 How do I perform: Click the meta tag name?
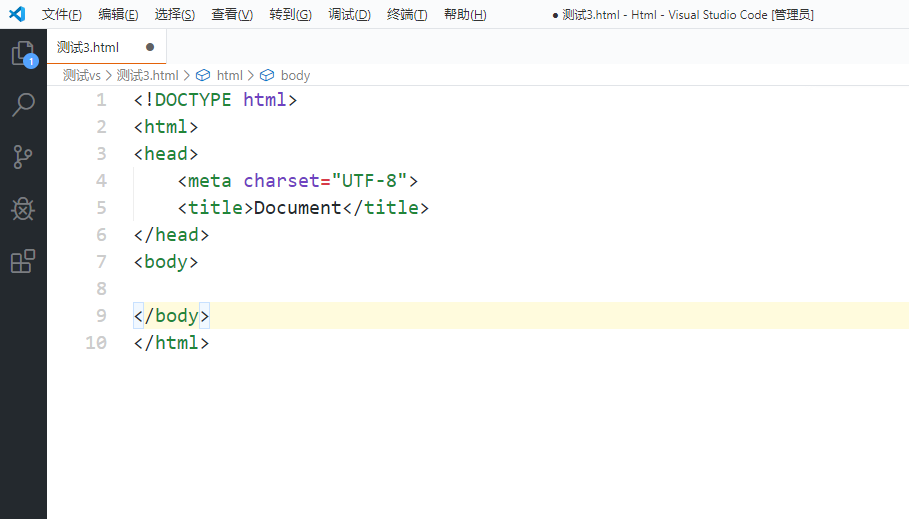click(x=209, y=181)
